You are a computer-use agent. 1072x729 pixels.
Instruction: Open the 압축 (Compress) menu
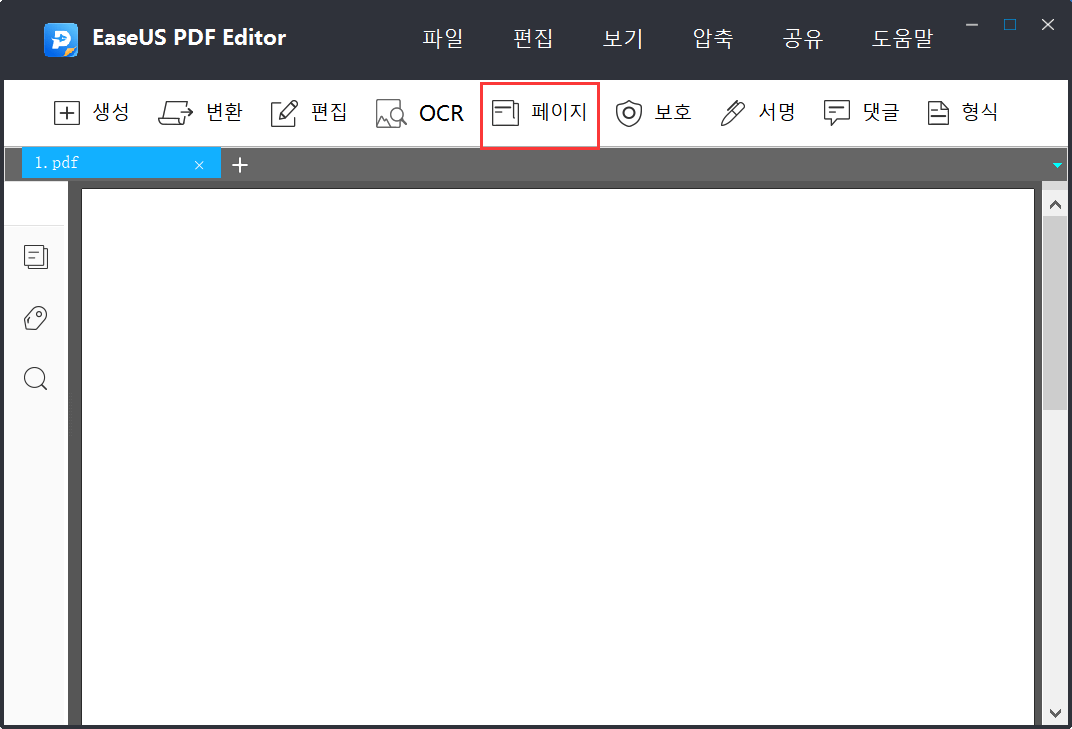coord(712,38)
